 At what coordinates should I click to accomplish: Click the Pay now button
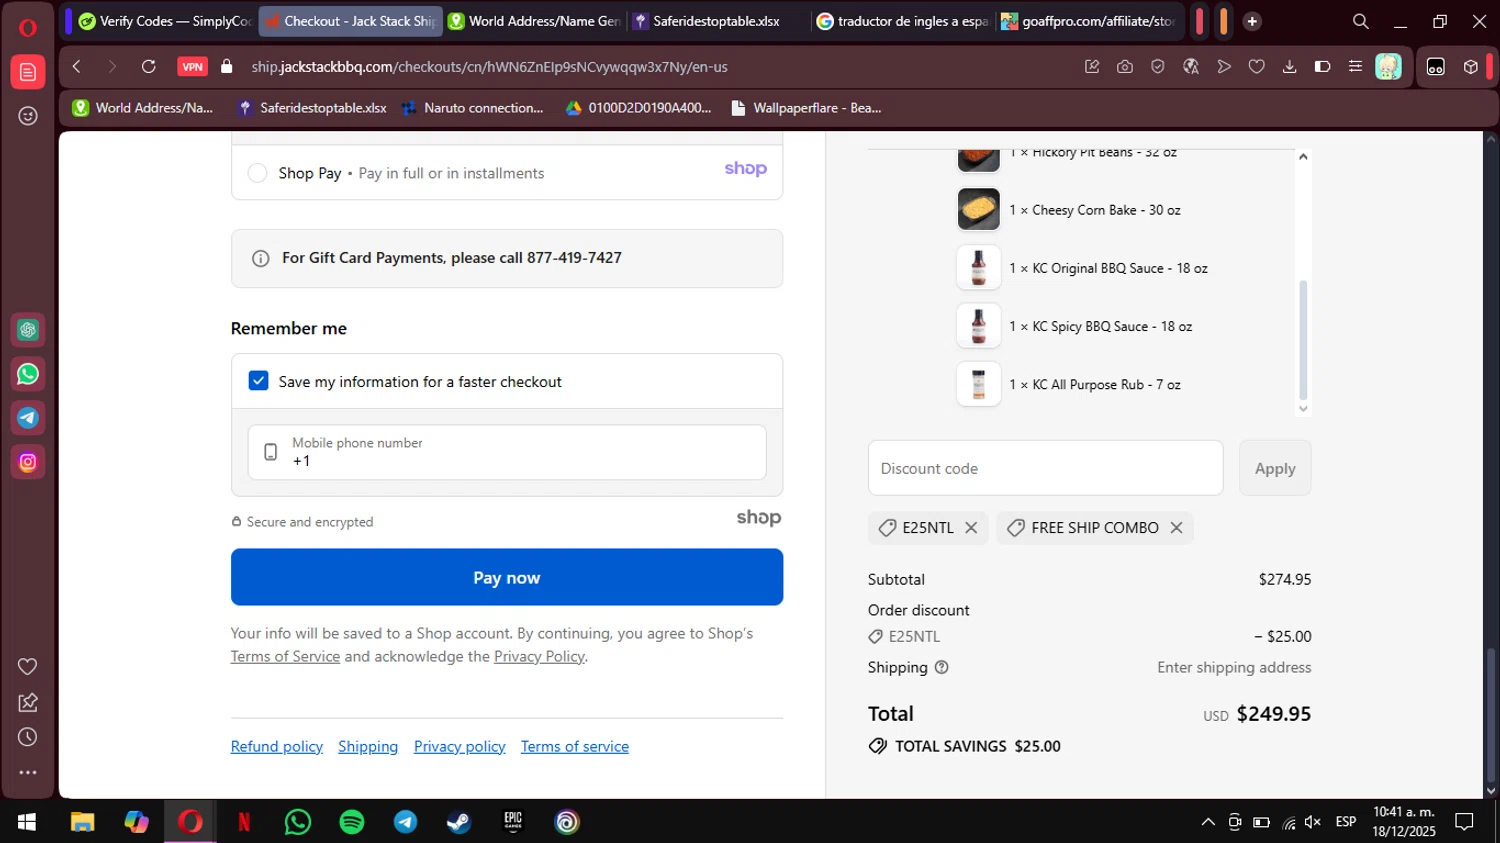tap(507, 577)
